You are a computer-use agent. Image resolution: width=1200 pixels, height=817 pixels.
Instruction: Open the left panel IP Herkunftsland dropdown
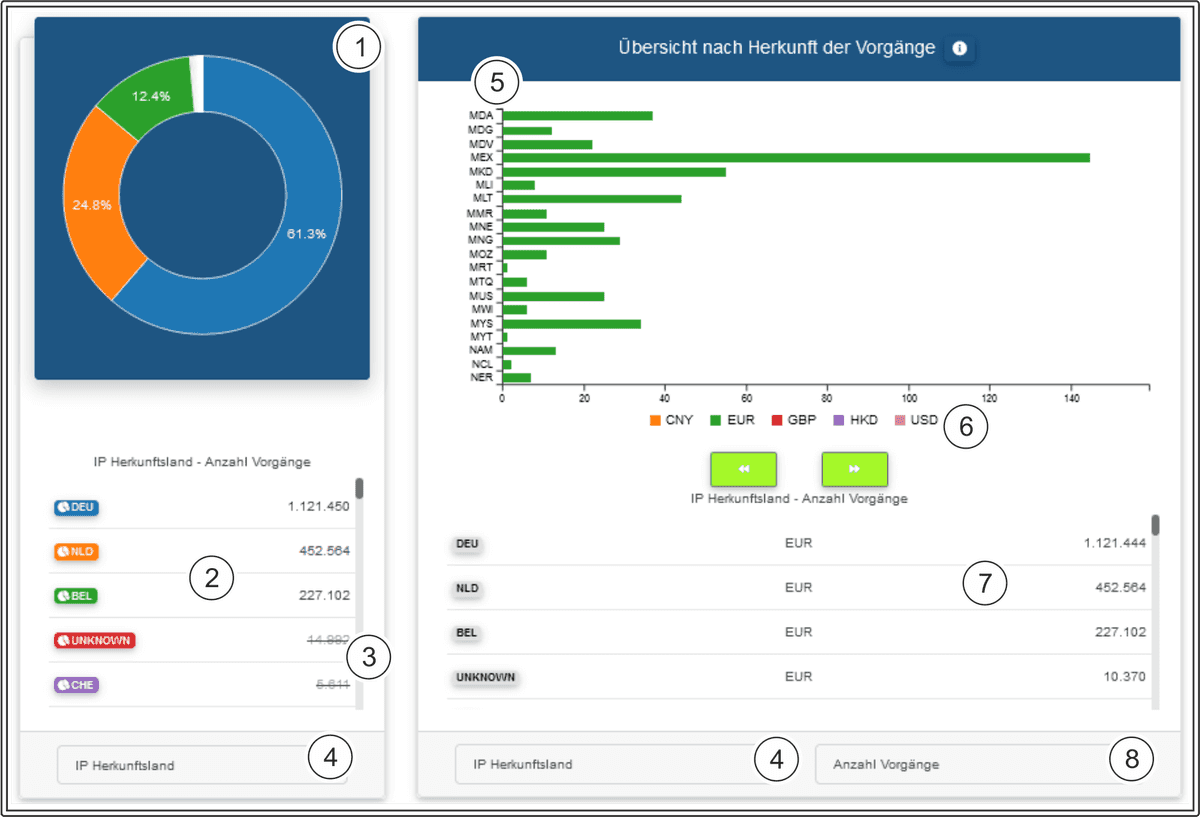coord(202,765)
